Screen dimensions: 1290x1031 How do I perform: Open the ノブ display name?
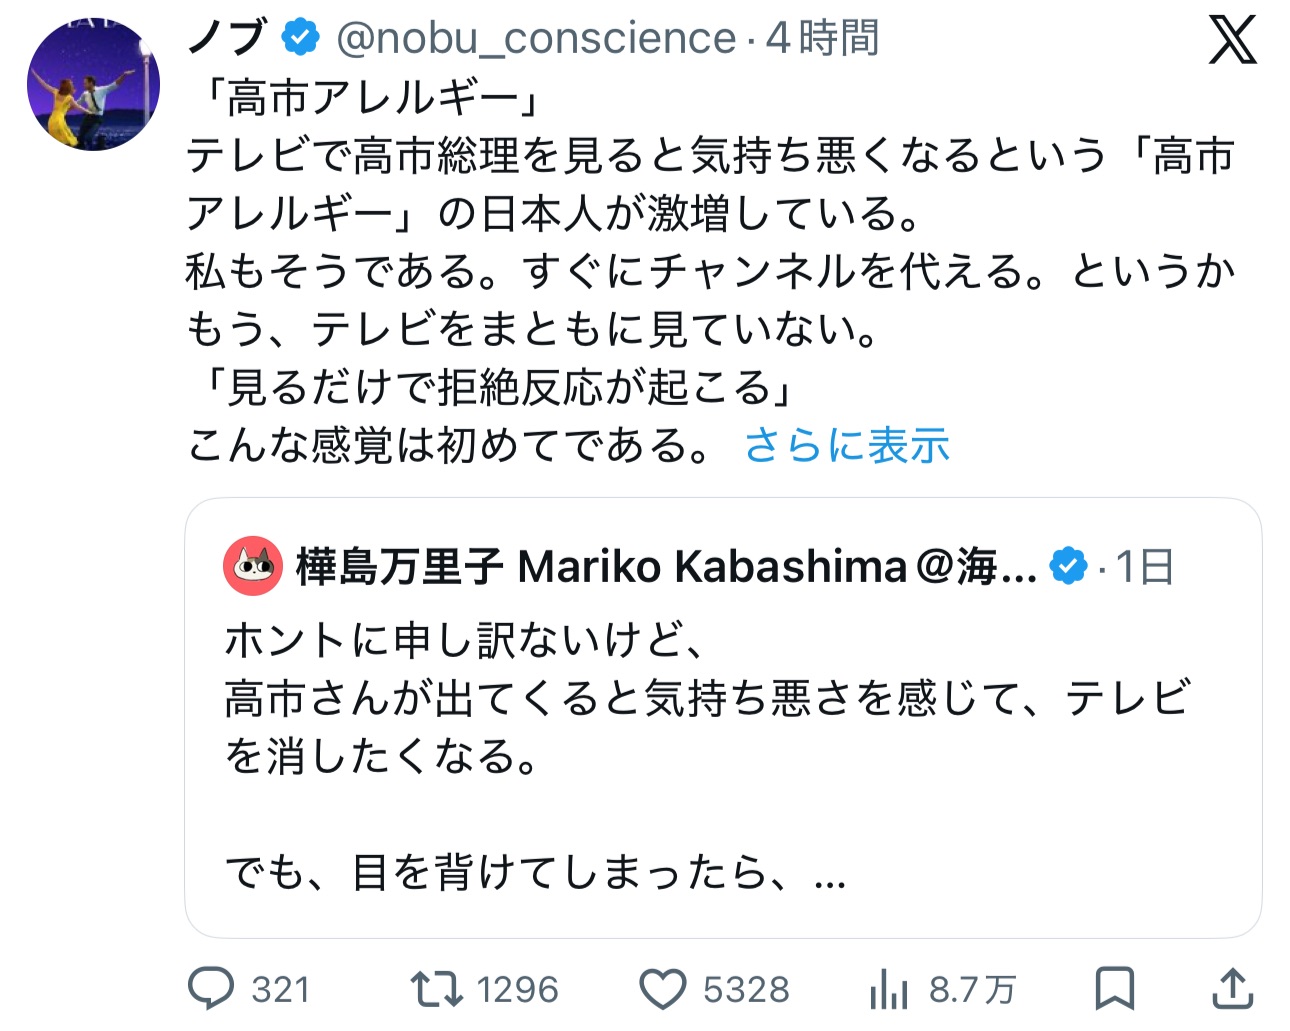[227, 38]
